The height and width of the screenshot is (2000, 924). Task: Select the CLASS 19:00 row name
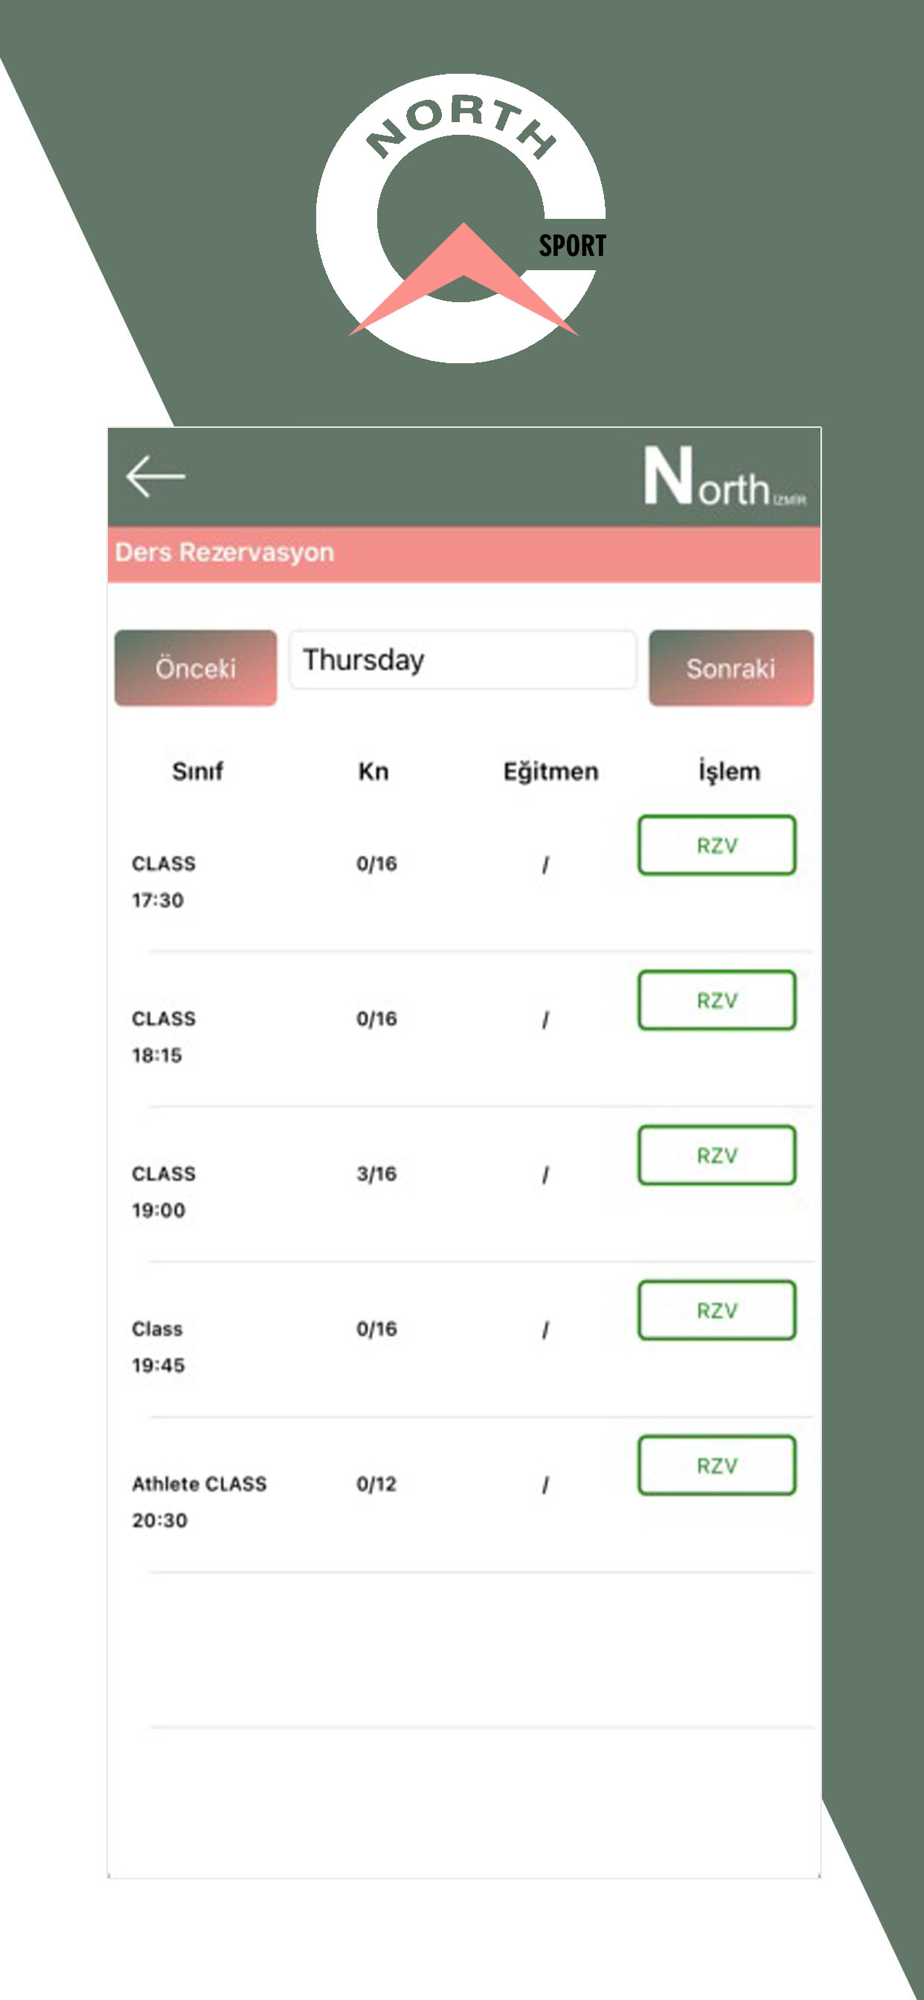tap(164, 1174)
